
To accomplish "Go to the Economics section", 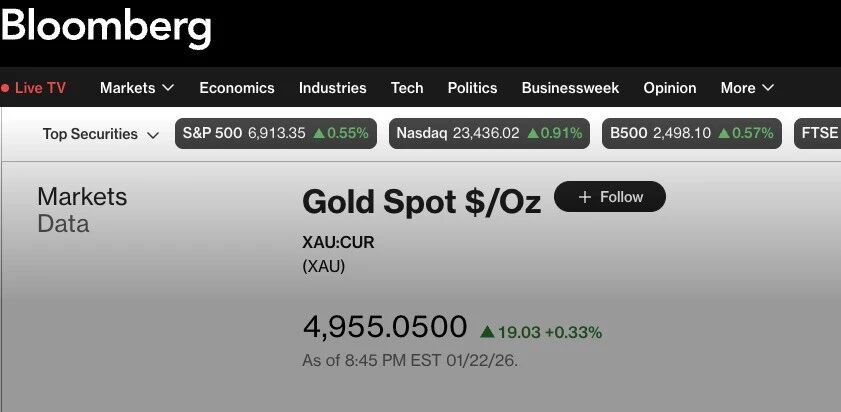I will (x=237, y=88).
